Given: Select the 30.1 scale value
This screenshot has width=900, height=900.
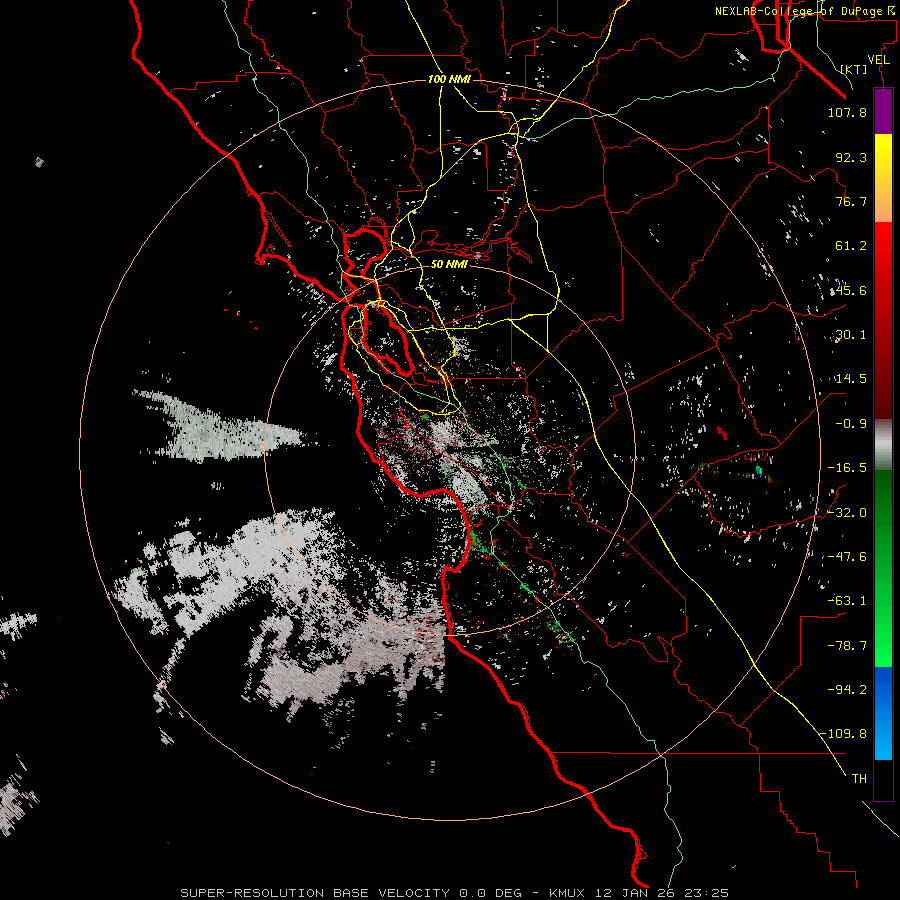Looking at the screenshot, I should coord(851,335).
